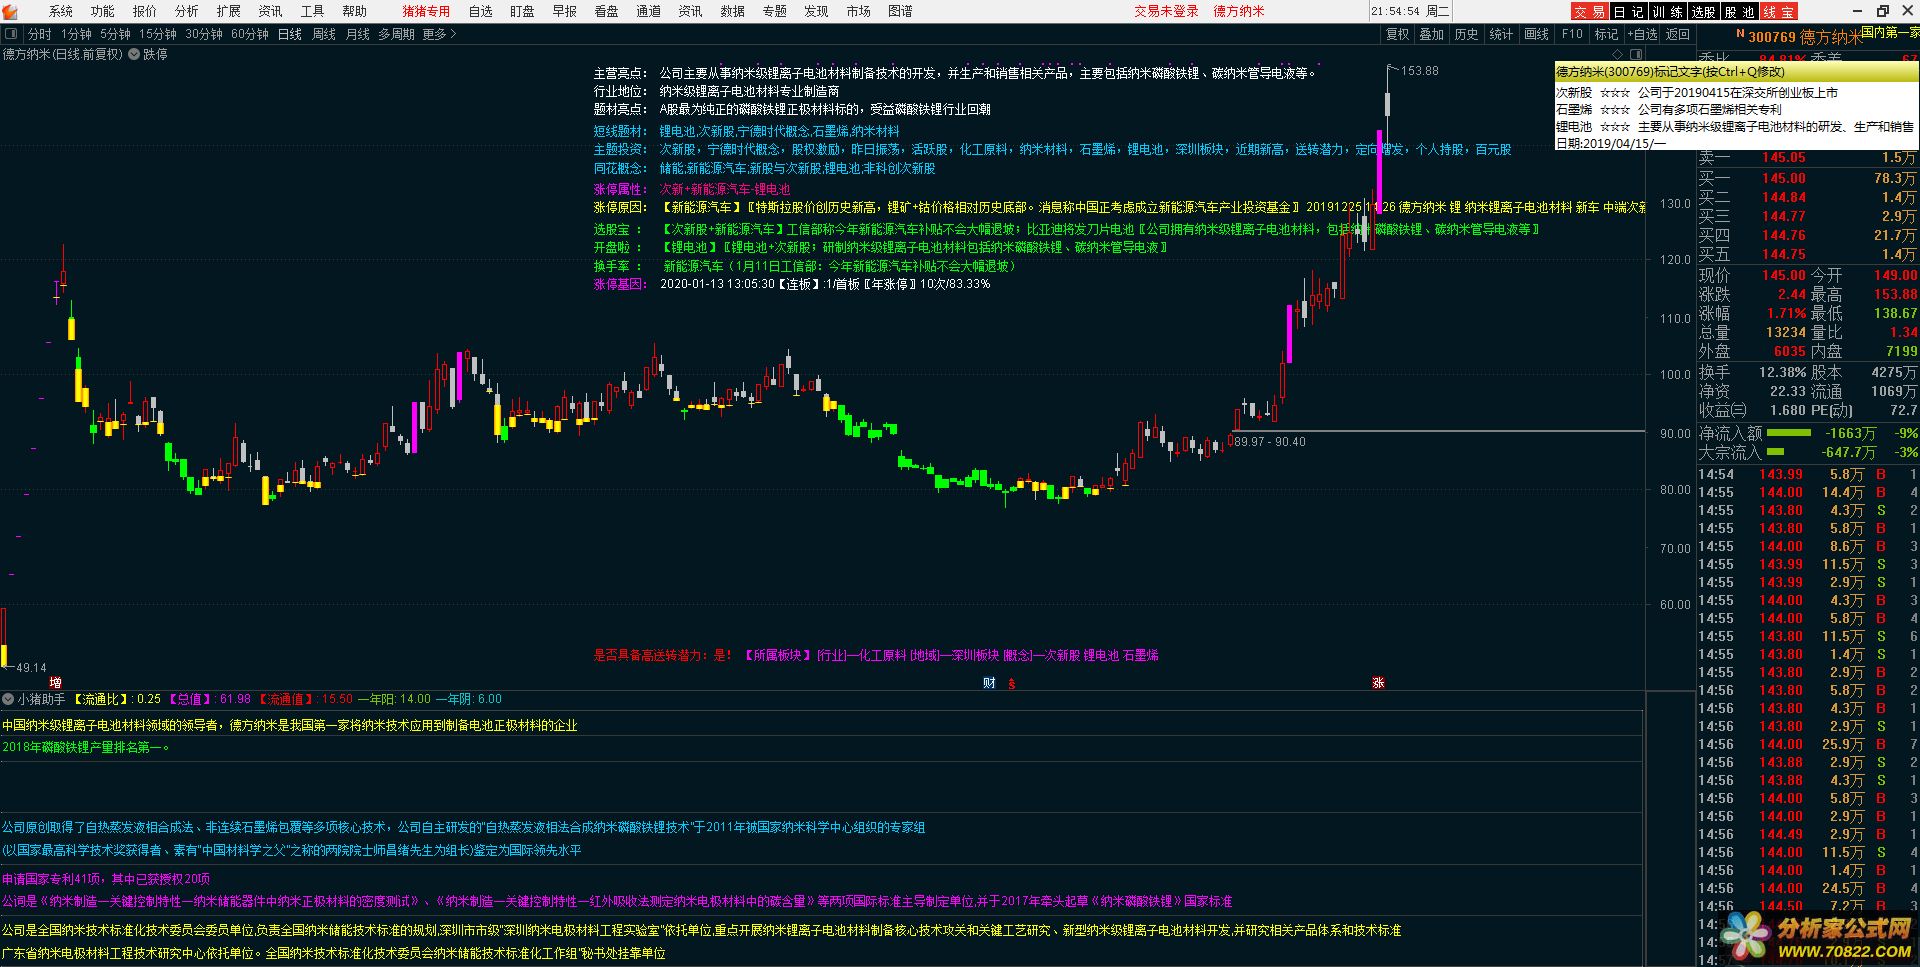Expand the 小猪助手 indicator dropdown

point(8,699)
